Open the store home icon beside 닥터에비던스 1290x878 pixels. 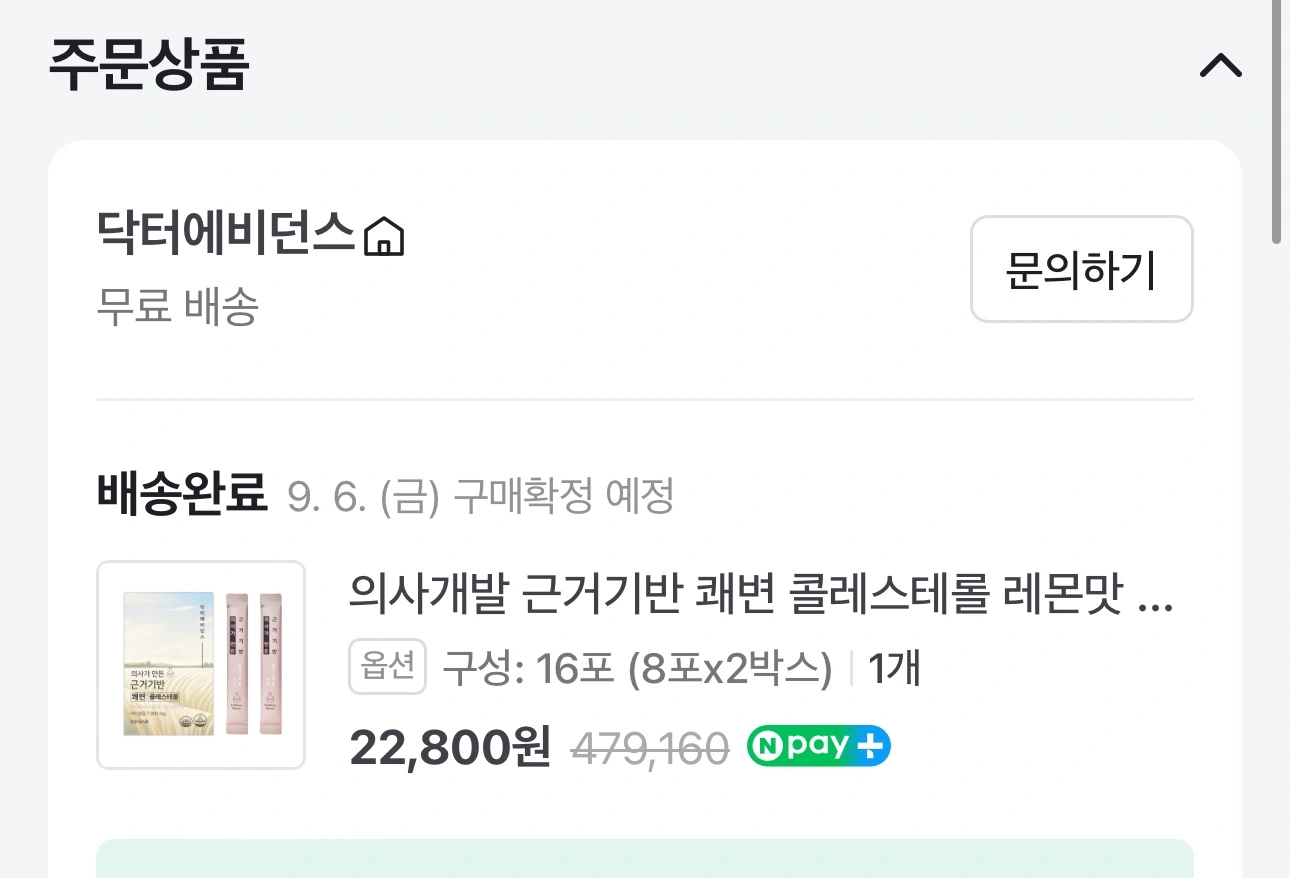[384, 237]
